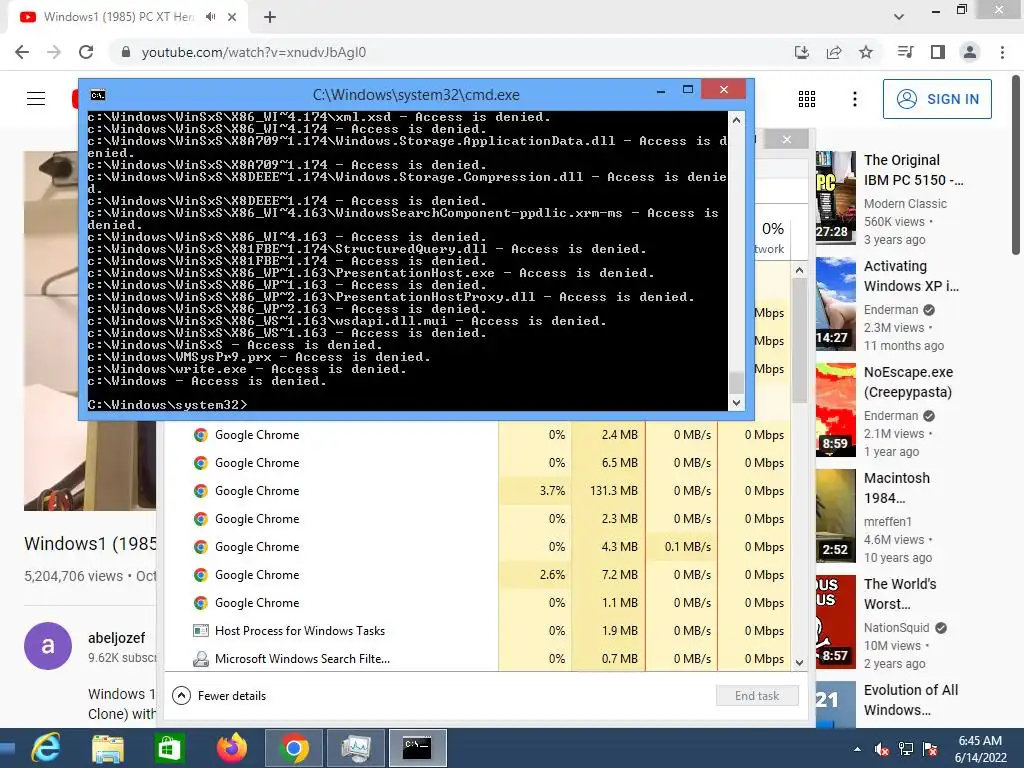The height and width of the screenshot is (768, 1024).
Task: Open Chrome media controls icon
Action: (905, 52)
